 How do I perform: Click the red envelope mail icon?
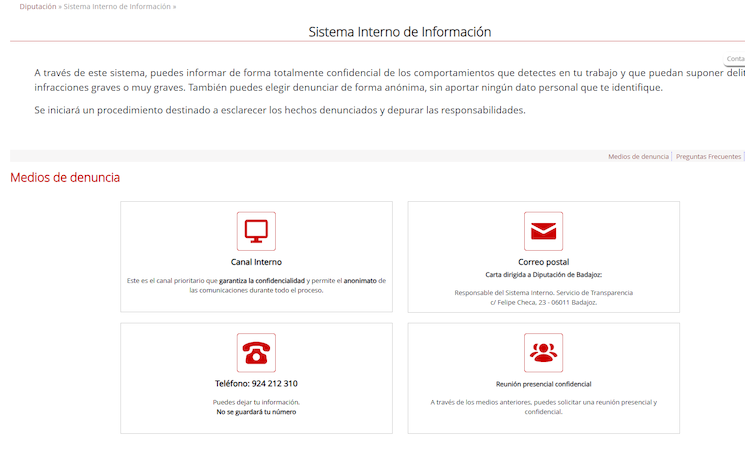[543, 231]
